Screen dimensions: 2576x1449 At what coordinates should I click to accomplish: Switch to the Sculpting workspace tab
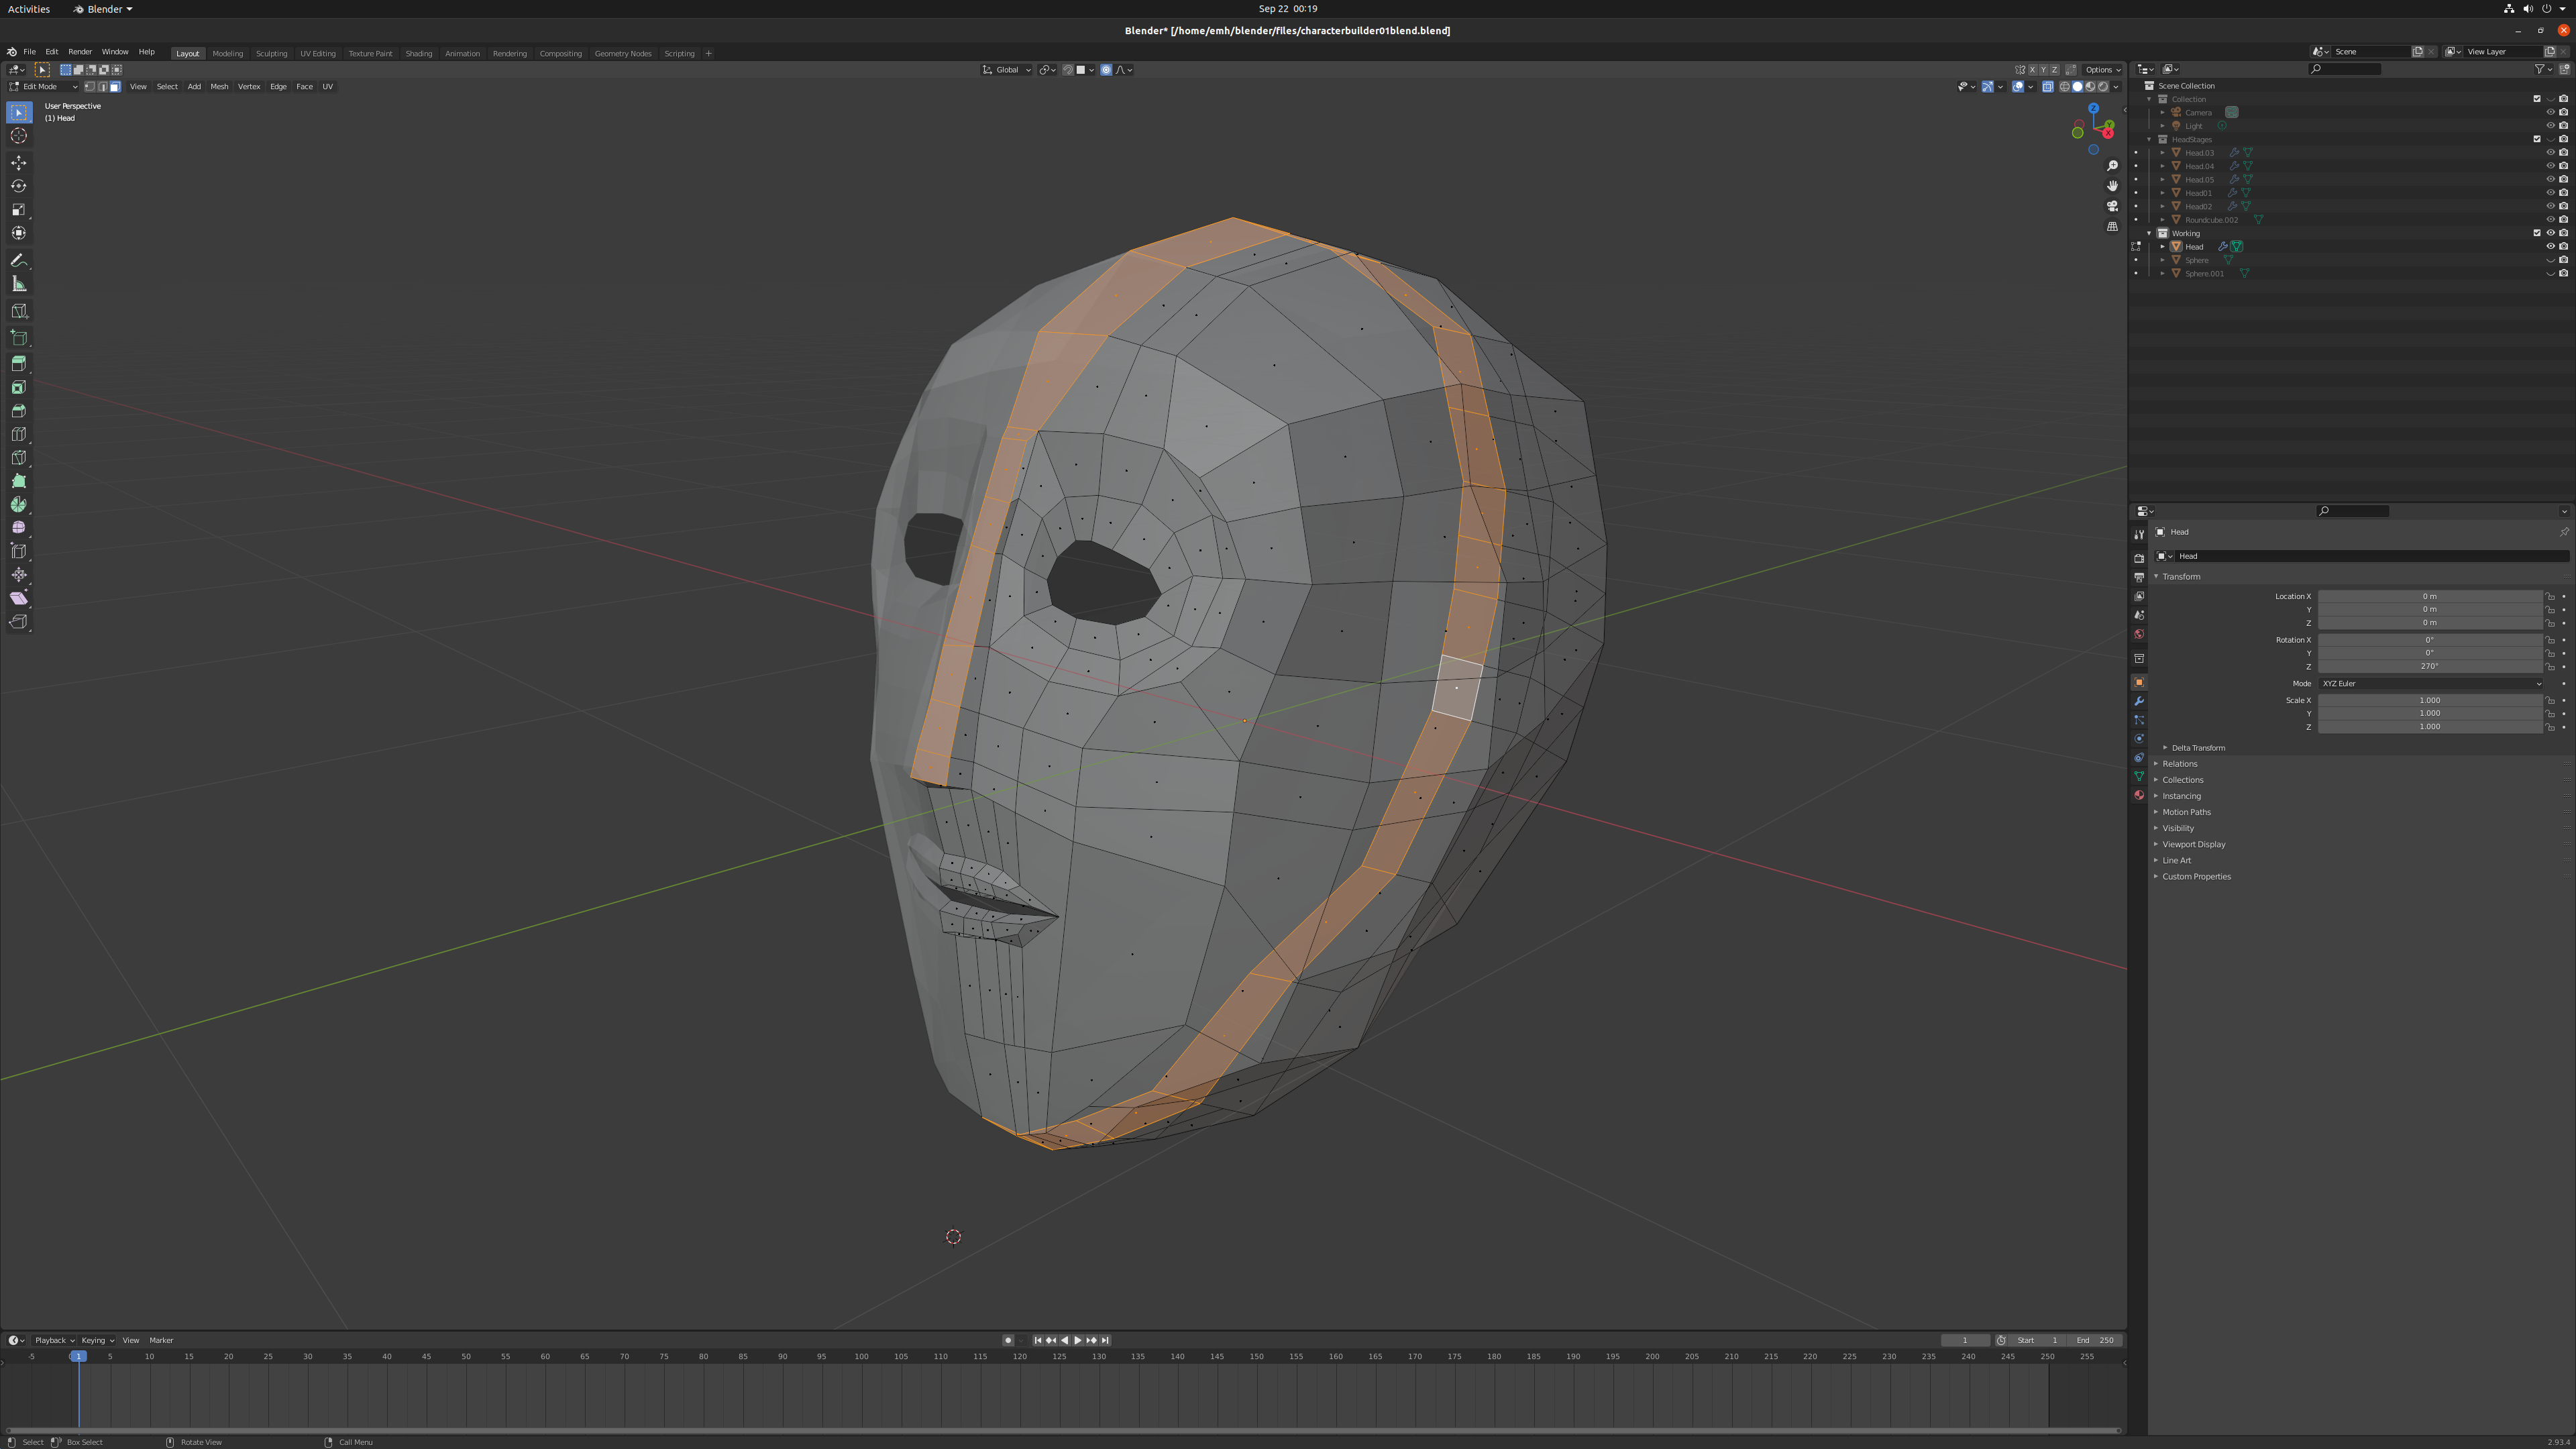pyautogui.click(x=271, y=54)
